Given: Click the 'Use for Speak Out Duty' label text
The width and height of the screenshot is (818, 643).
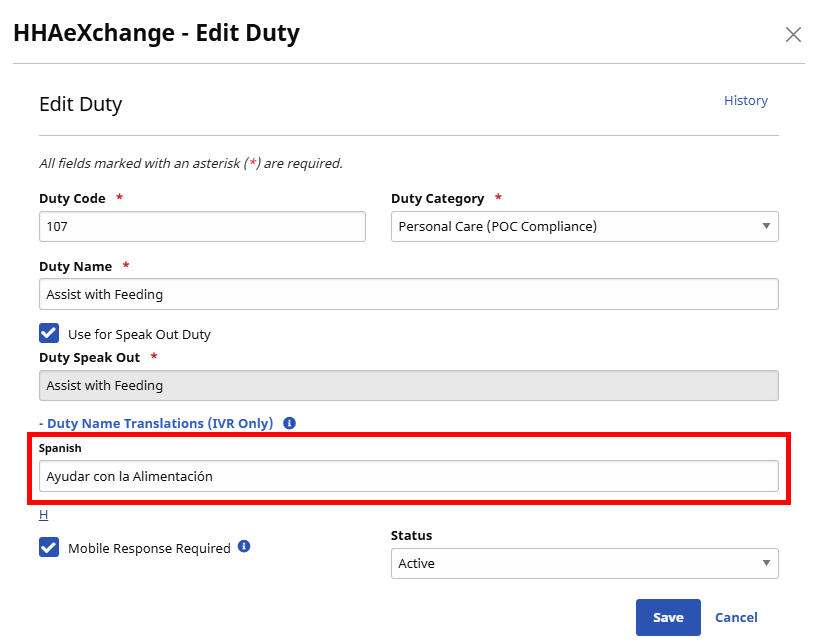Looking at the screenshot, I should tap(139, 334).
